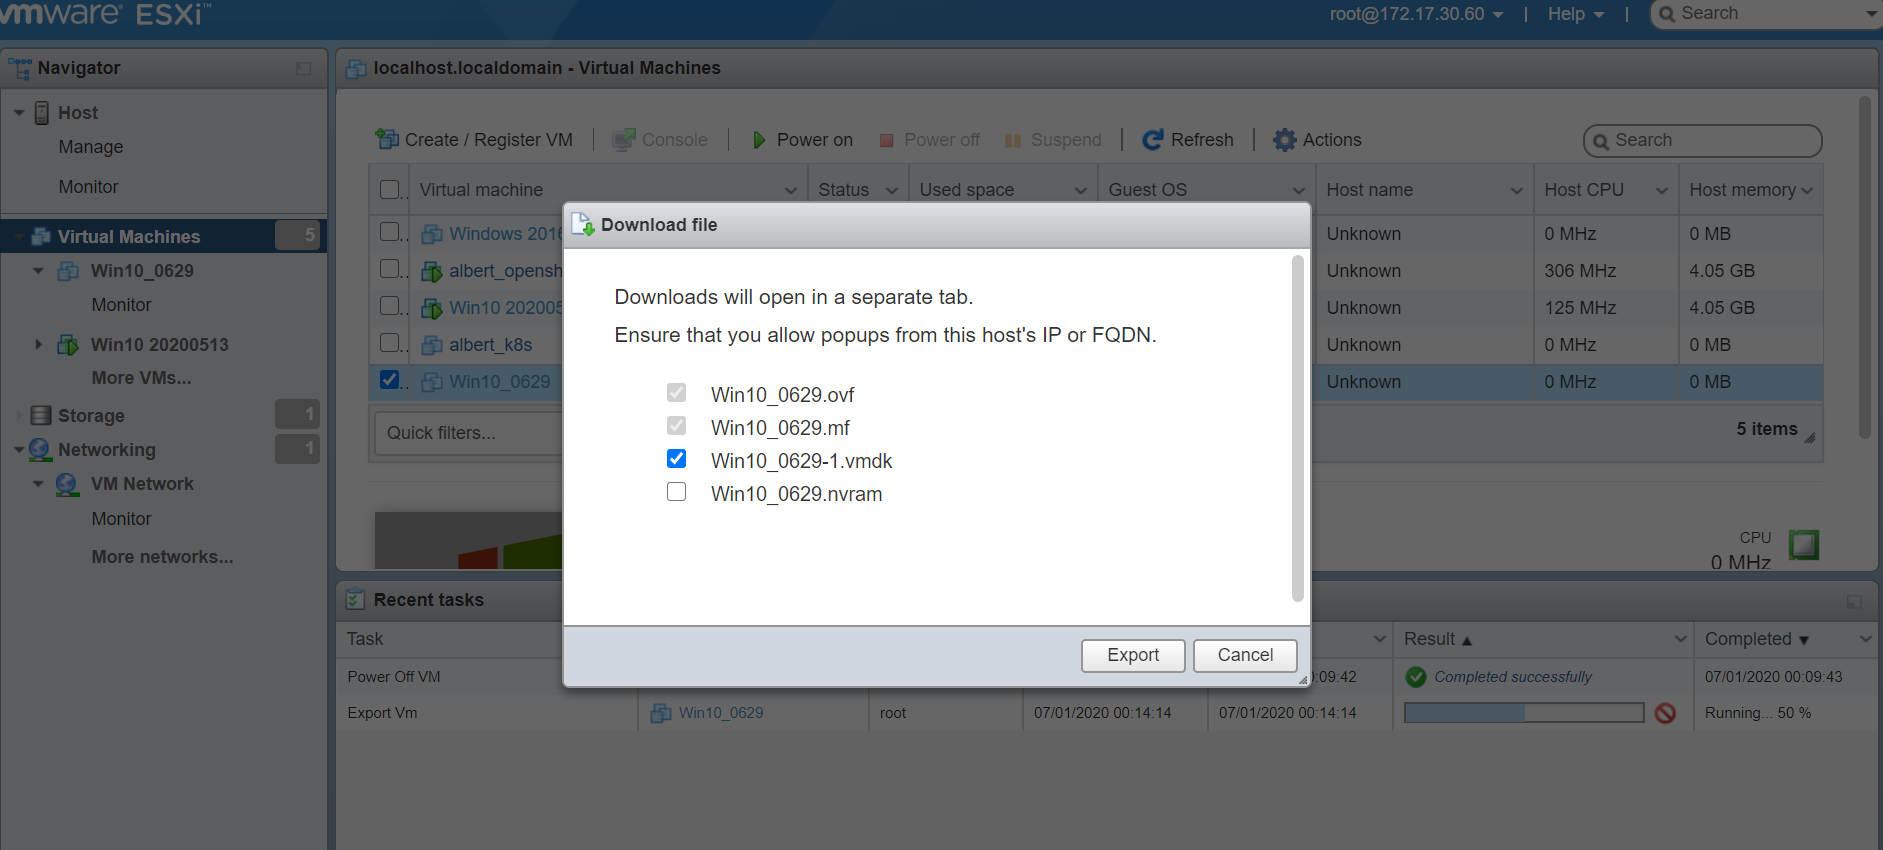The width and height of the screenshot is (1883, 850).
Task: Open the root@172.17.30.60 user dropdown
Action: (x=1416, y=14)
